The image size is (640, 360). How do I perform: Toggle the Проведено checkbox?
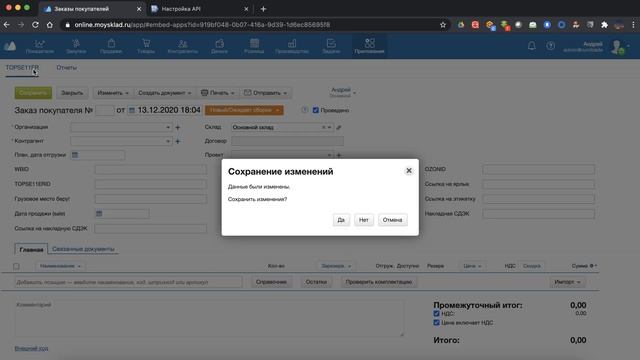[316, 110]
